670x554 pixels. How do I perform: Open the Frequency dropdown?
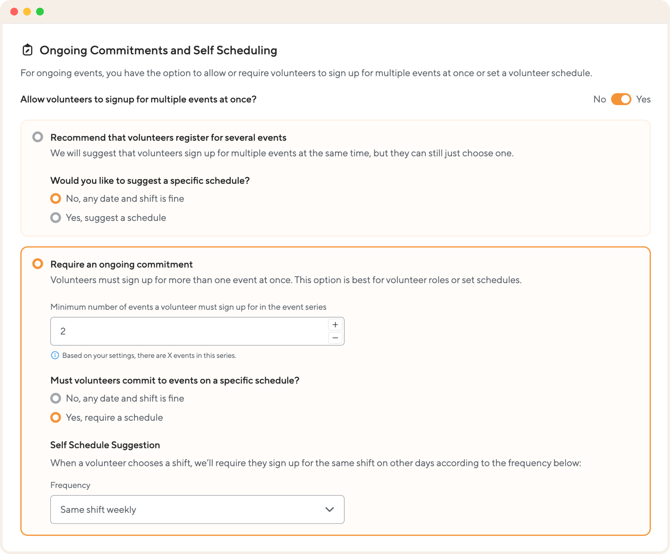tap(197, 509)
